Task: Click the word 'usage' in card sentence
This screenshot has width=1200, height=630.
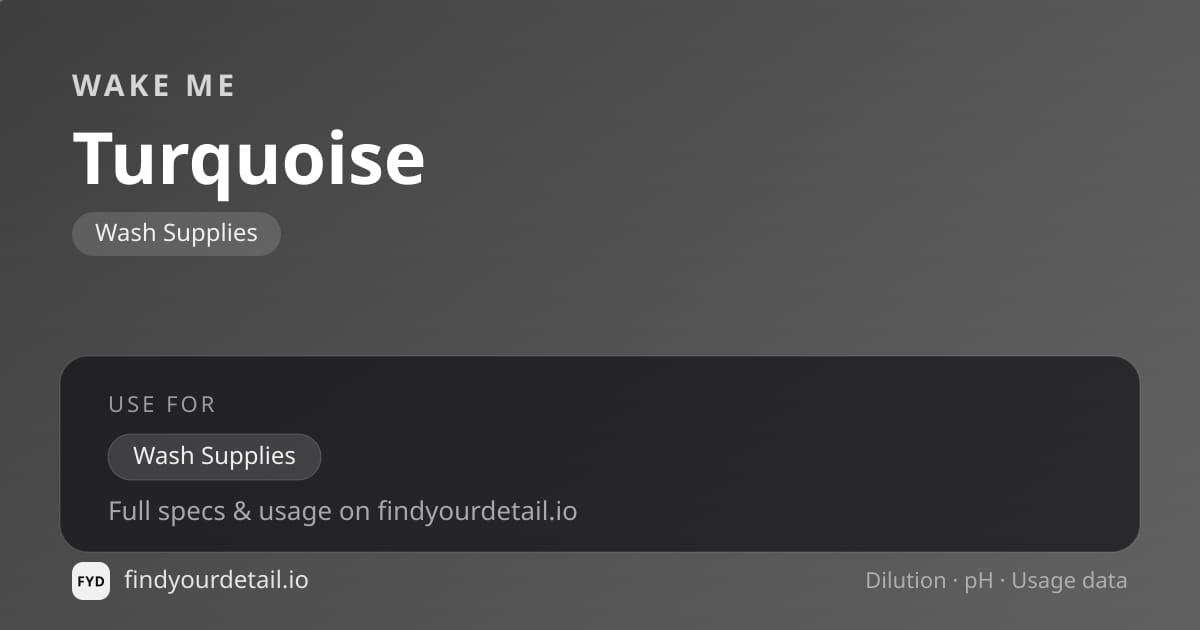Action: pos(295,512)
